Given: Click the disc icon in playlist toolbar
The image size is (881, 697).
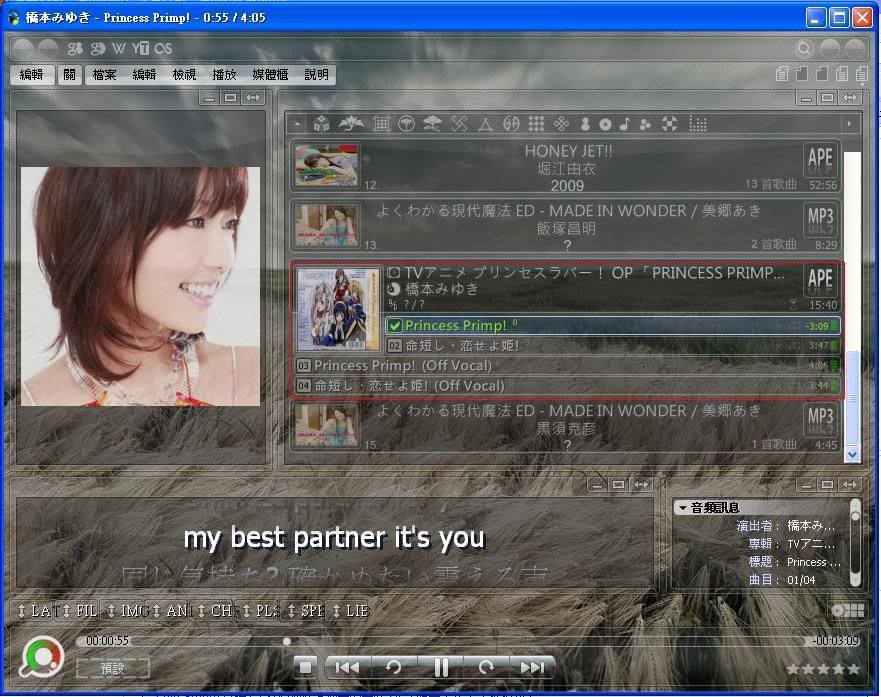Looking at the screenshot, I should coord(605,124).
